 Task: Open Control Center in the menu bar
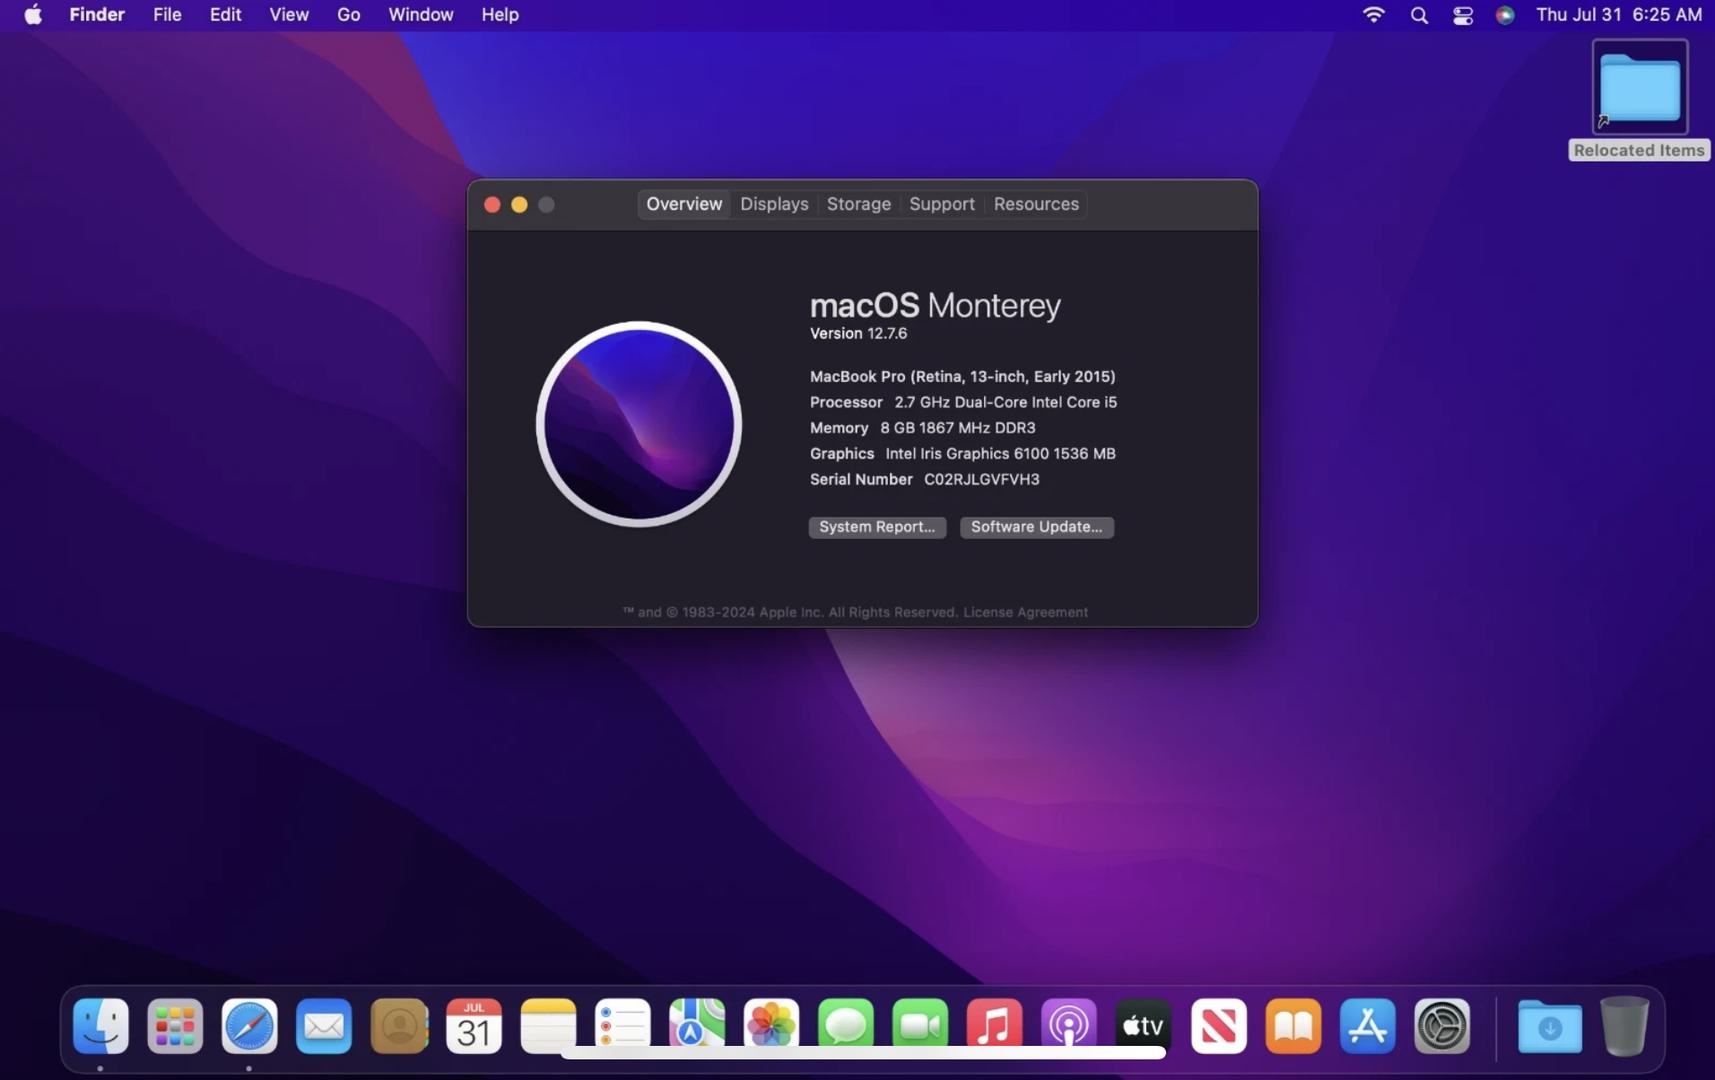1463,15
